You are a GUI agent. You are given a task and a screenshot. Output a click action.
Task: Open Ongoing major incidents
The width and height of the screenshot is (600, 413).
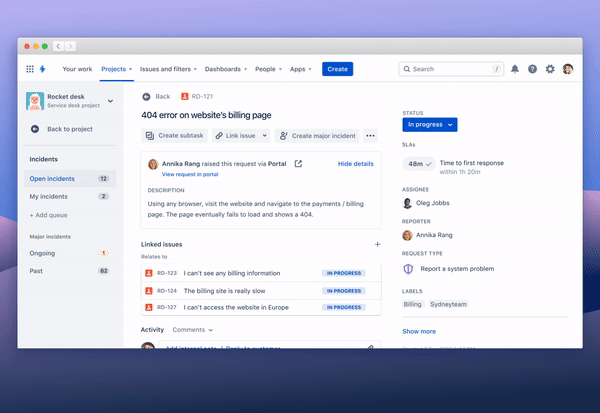70,253
